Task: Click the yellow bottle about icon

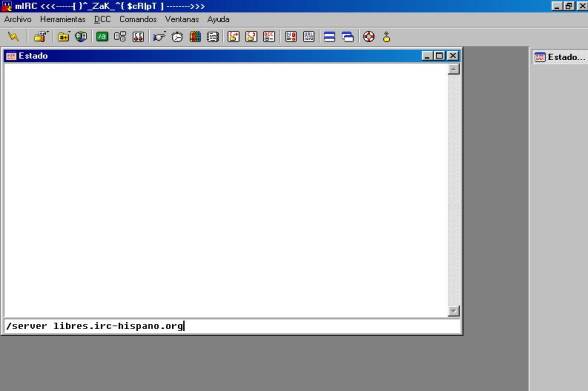Action: [x=386, y=37]
